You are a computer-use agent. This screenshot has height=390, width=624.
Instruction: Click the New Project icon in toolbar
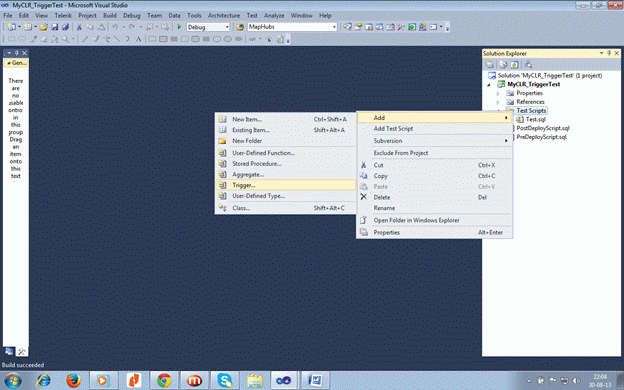pos(11,27)
